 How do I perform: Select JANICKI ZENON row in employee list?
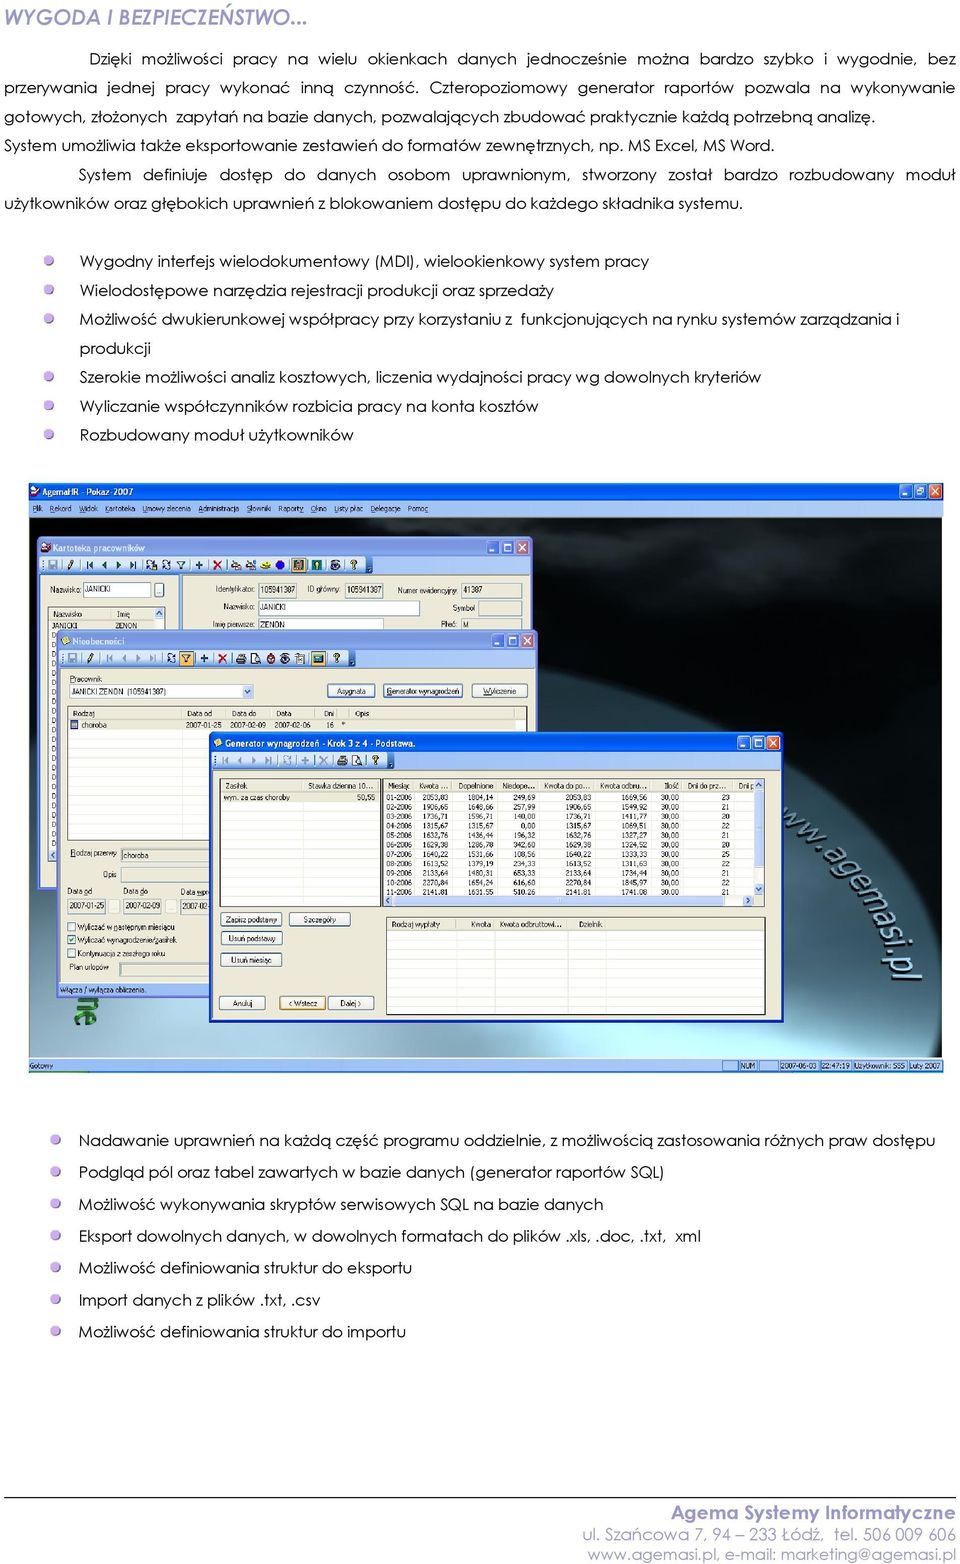coord(104,626)
